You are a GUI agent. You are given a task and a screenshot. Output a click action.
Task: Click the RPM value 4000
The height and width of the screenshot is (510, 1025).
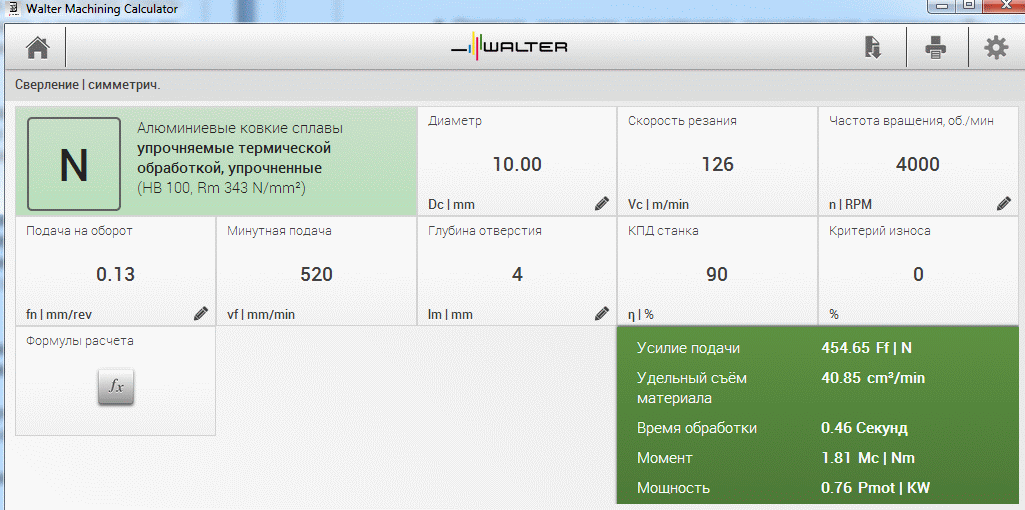(x=918, y=164)
